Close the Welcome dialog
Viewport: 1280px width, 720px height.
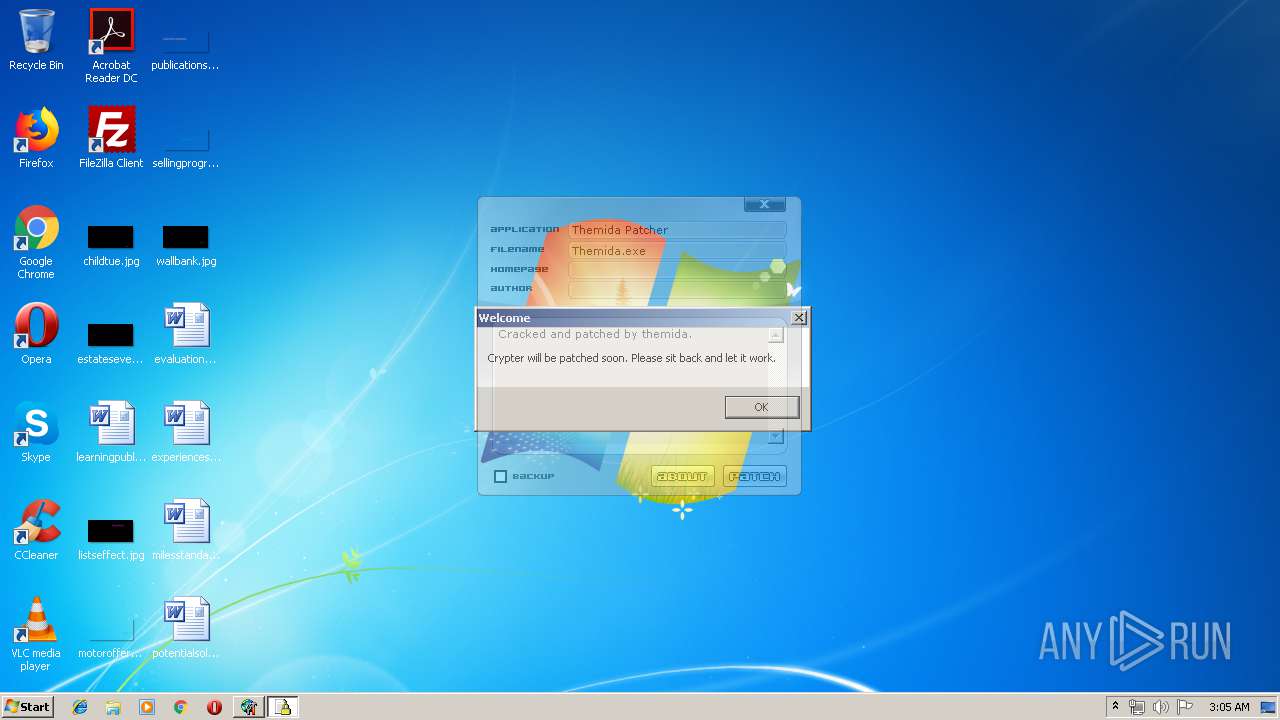(798, 317)
